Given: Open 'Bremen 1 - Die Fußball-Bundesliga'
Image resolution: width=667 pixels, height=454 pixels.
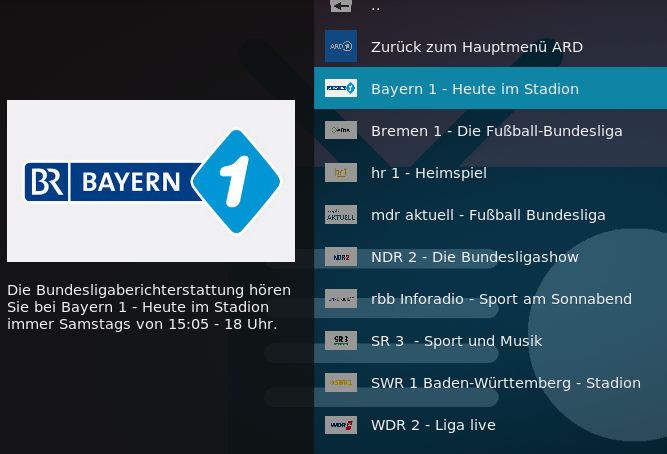Looking at the screenshot, I should coord(490,130).
